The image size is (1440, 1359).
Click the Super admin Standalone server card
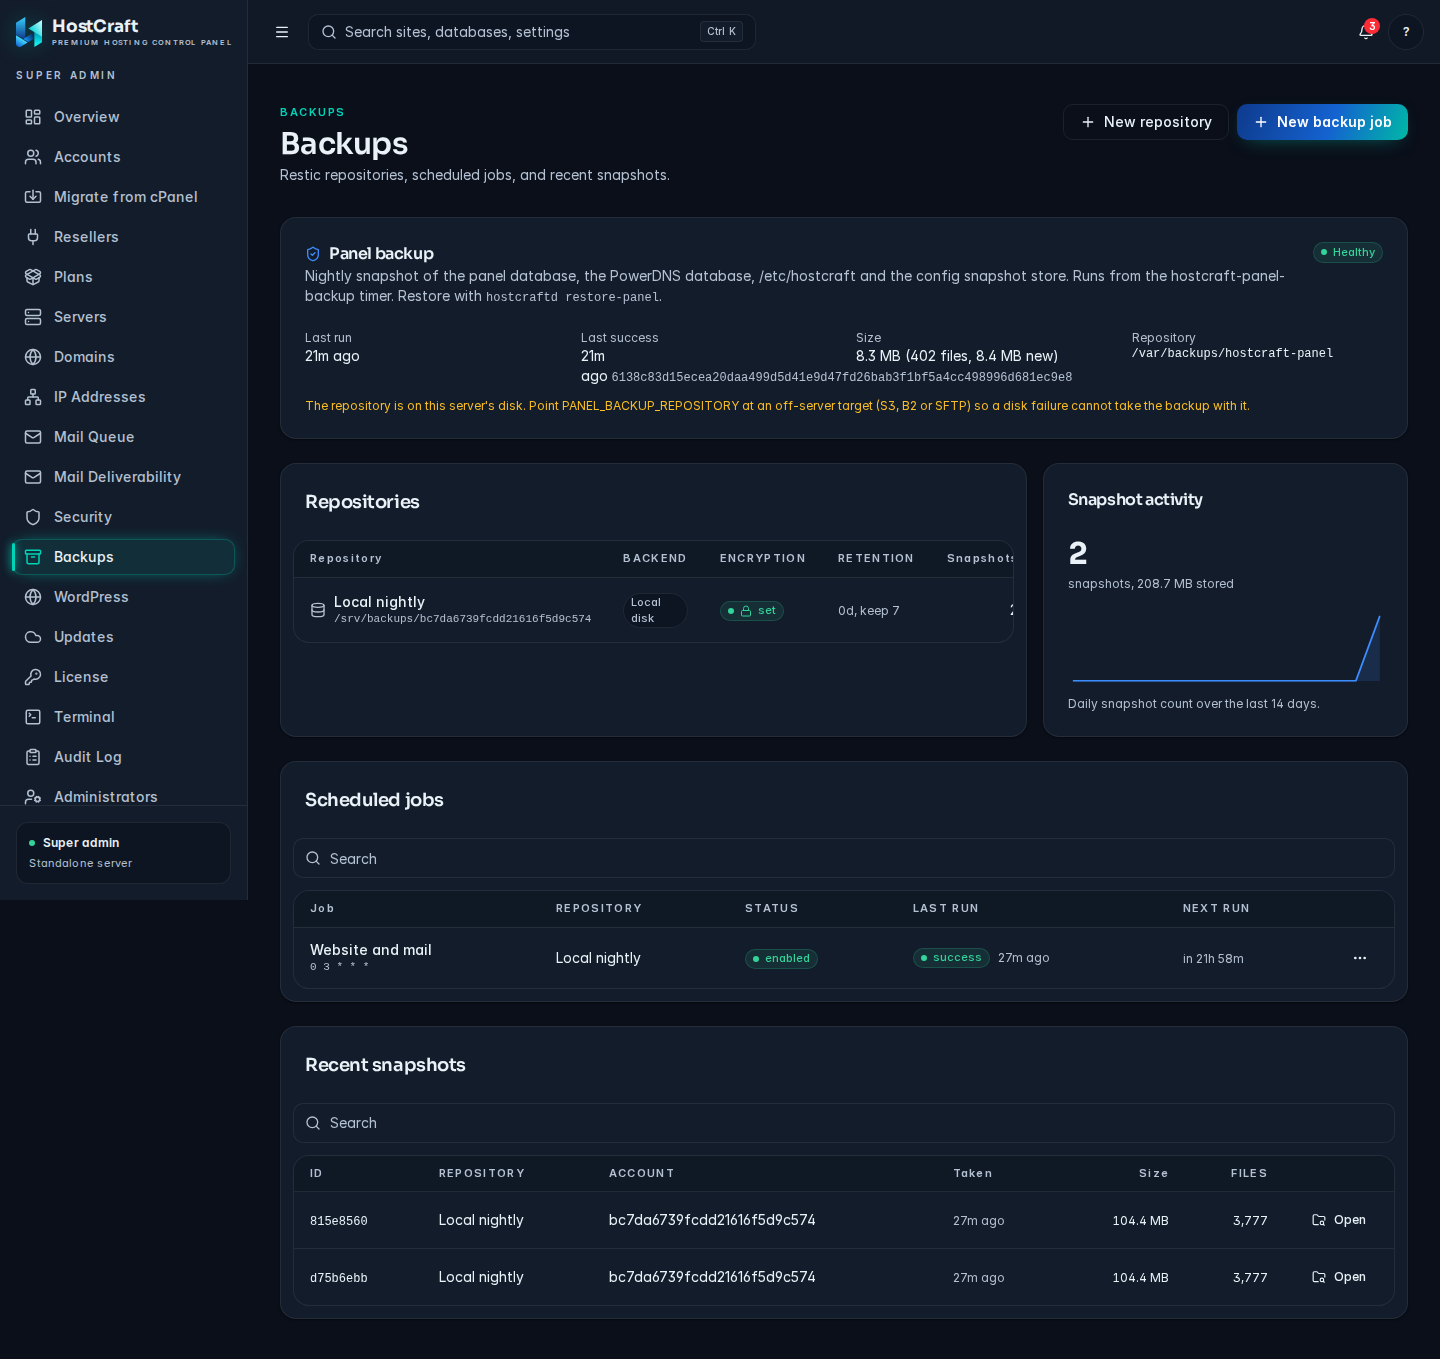pyautogui.click(x=123, y=853)
